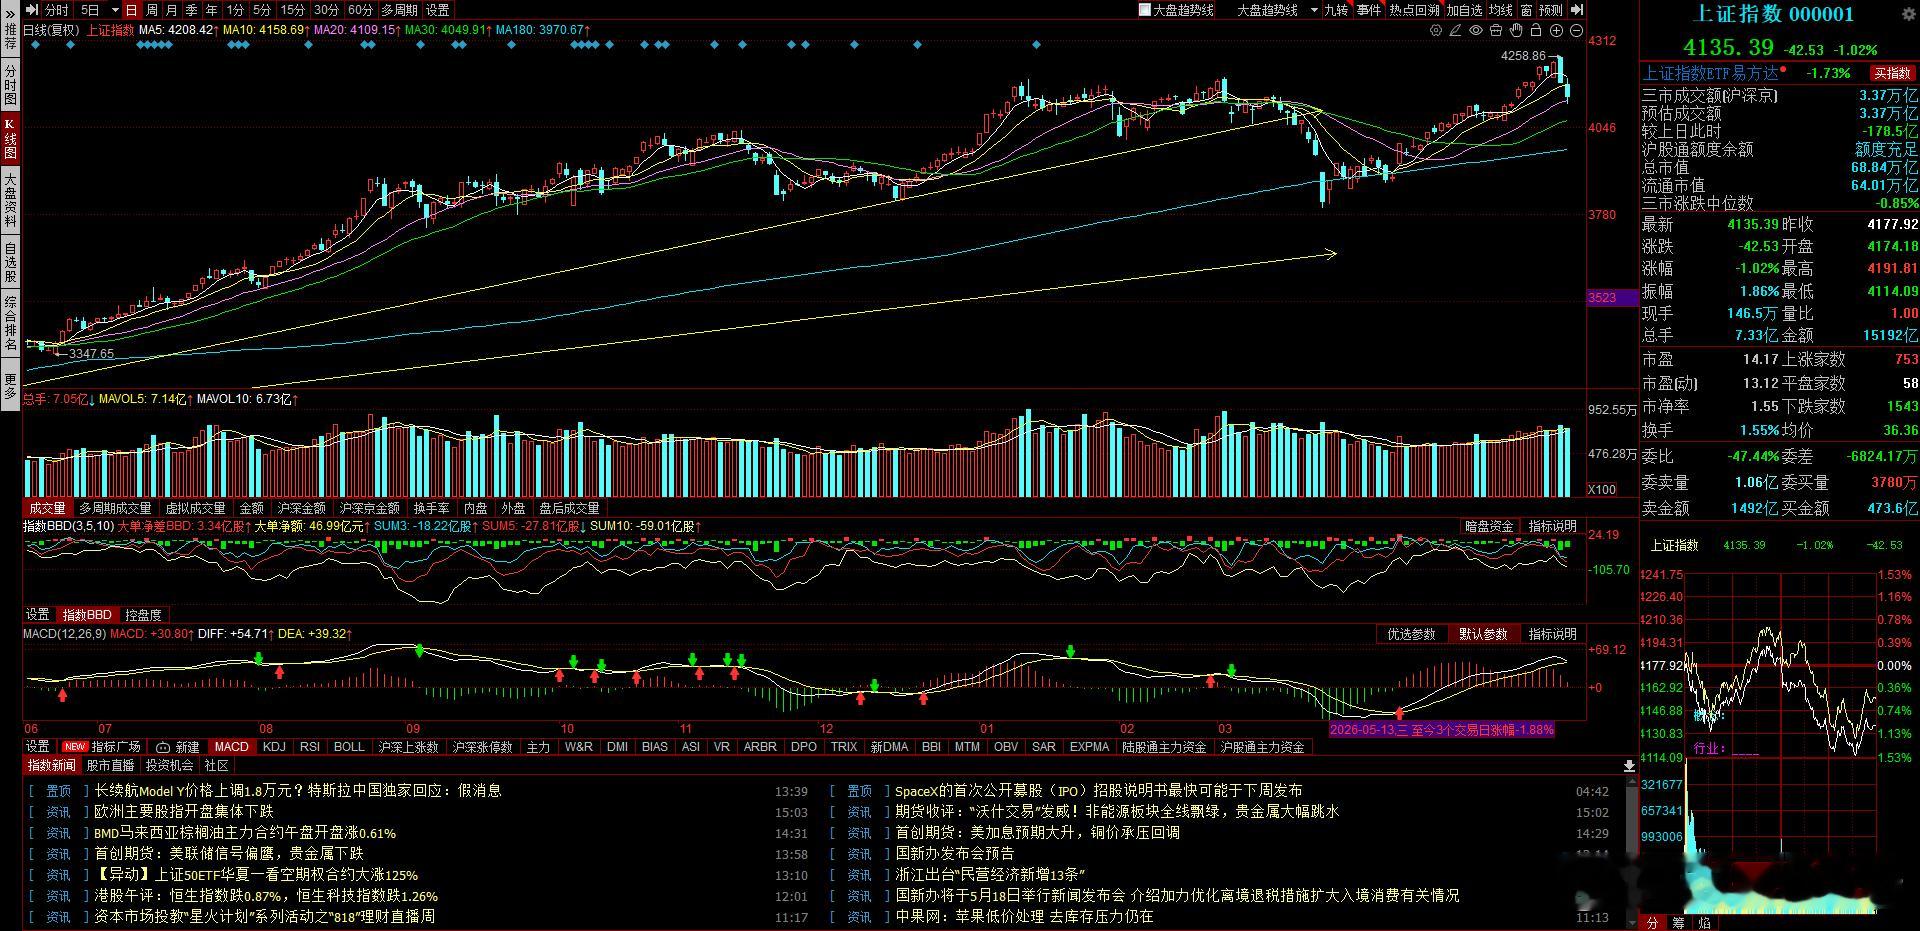Open 指标说明 in the MACD pane

[1552, 634]
